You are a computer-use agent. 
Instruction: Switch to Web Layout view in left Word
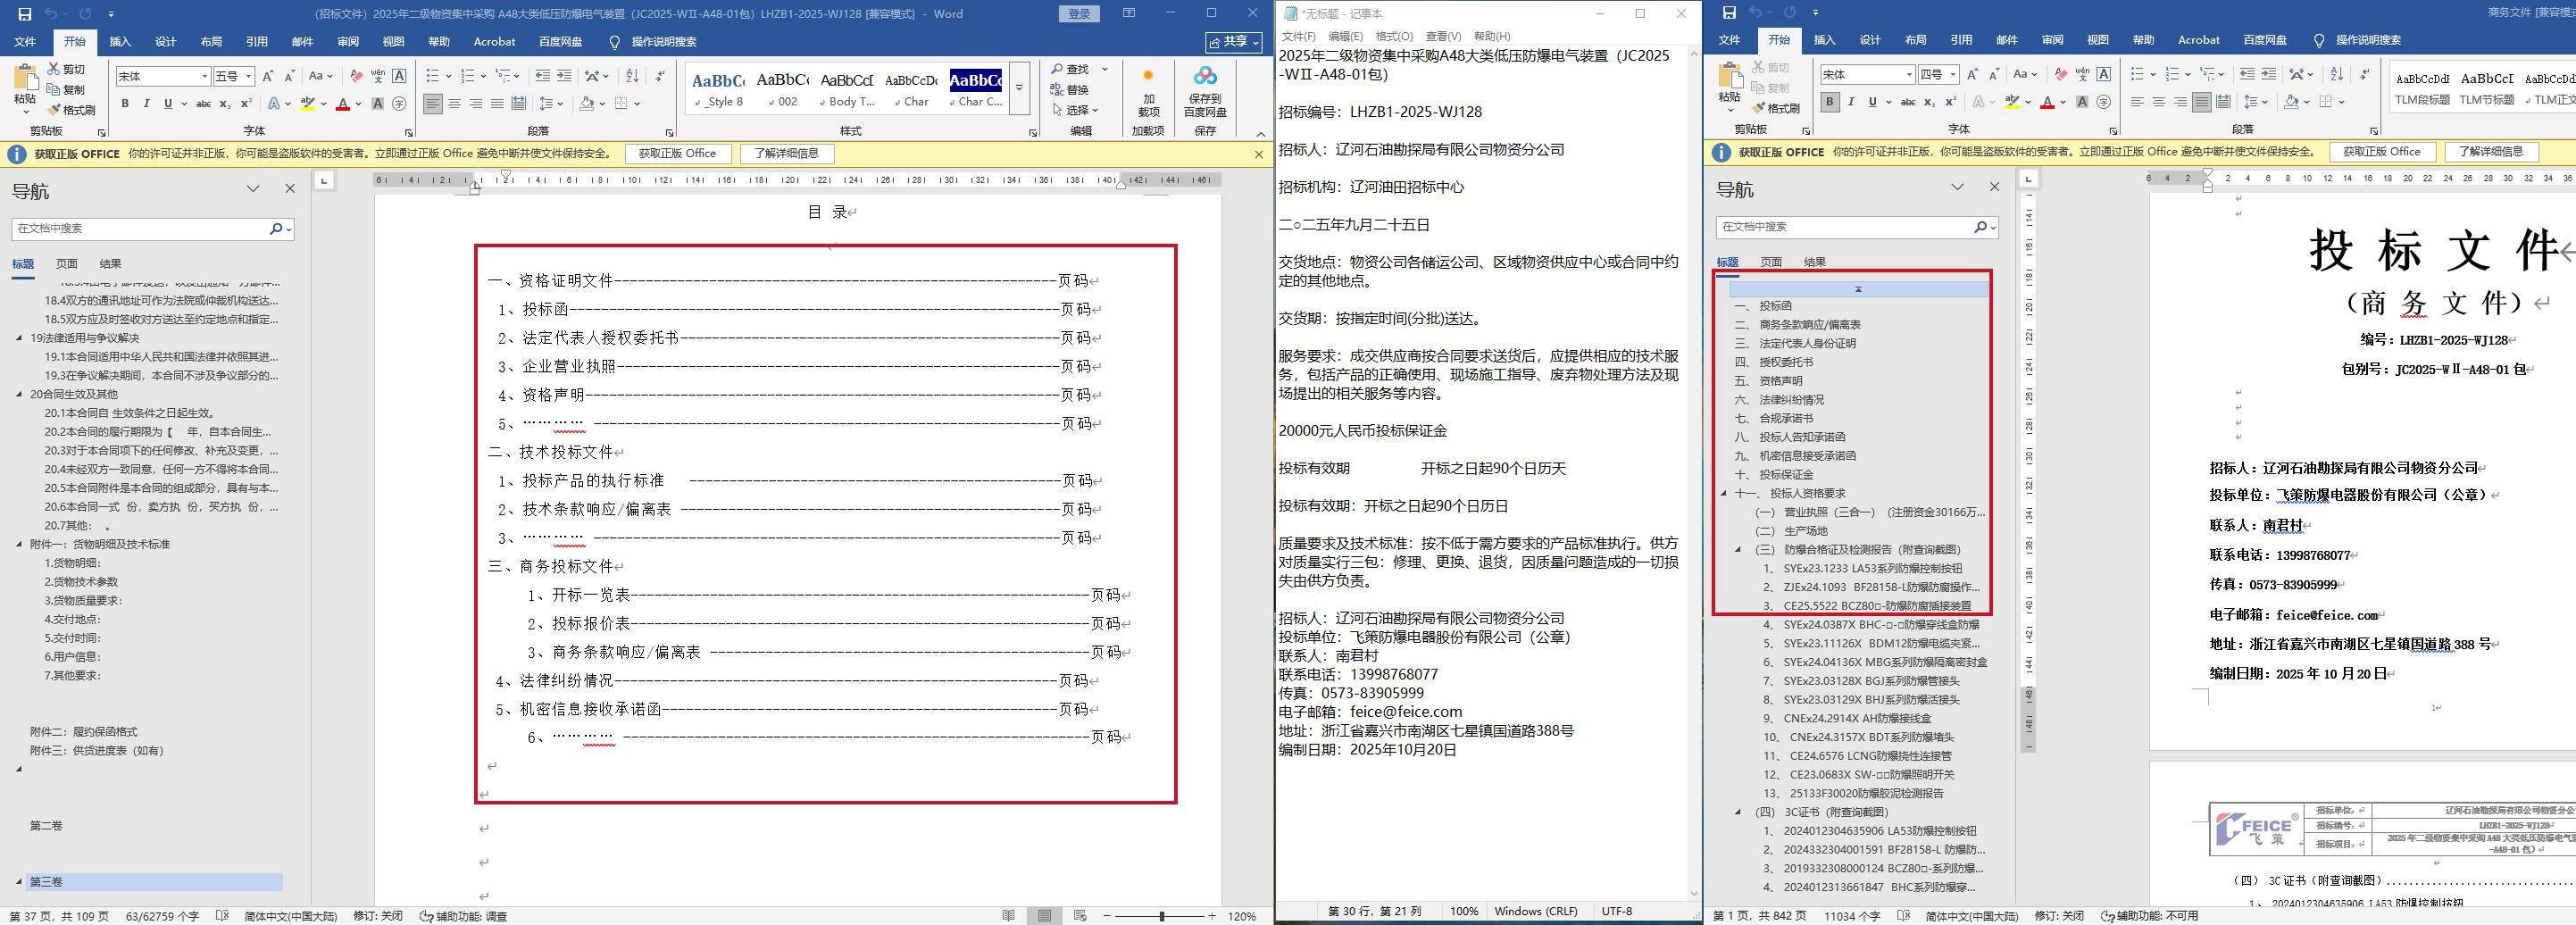(x=1080, y=916)
